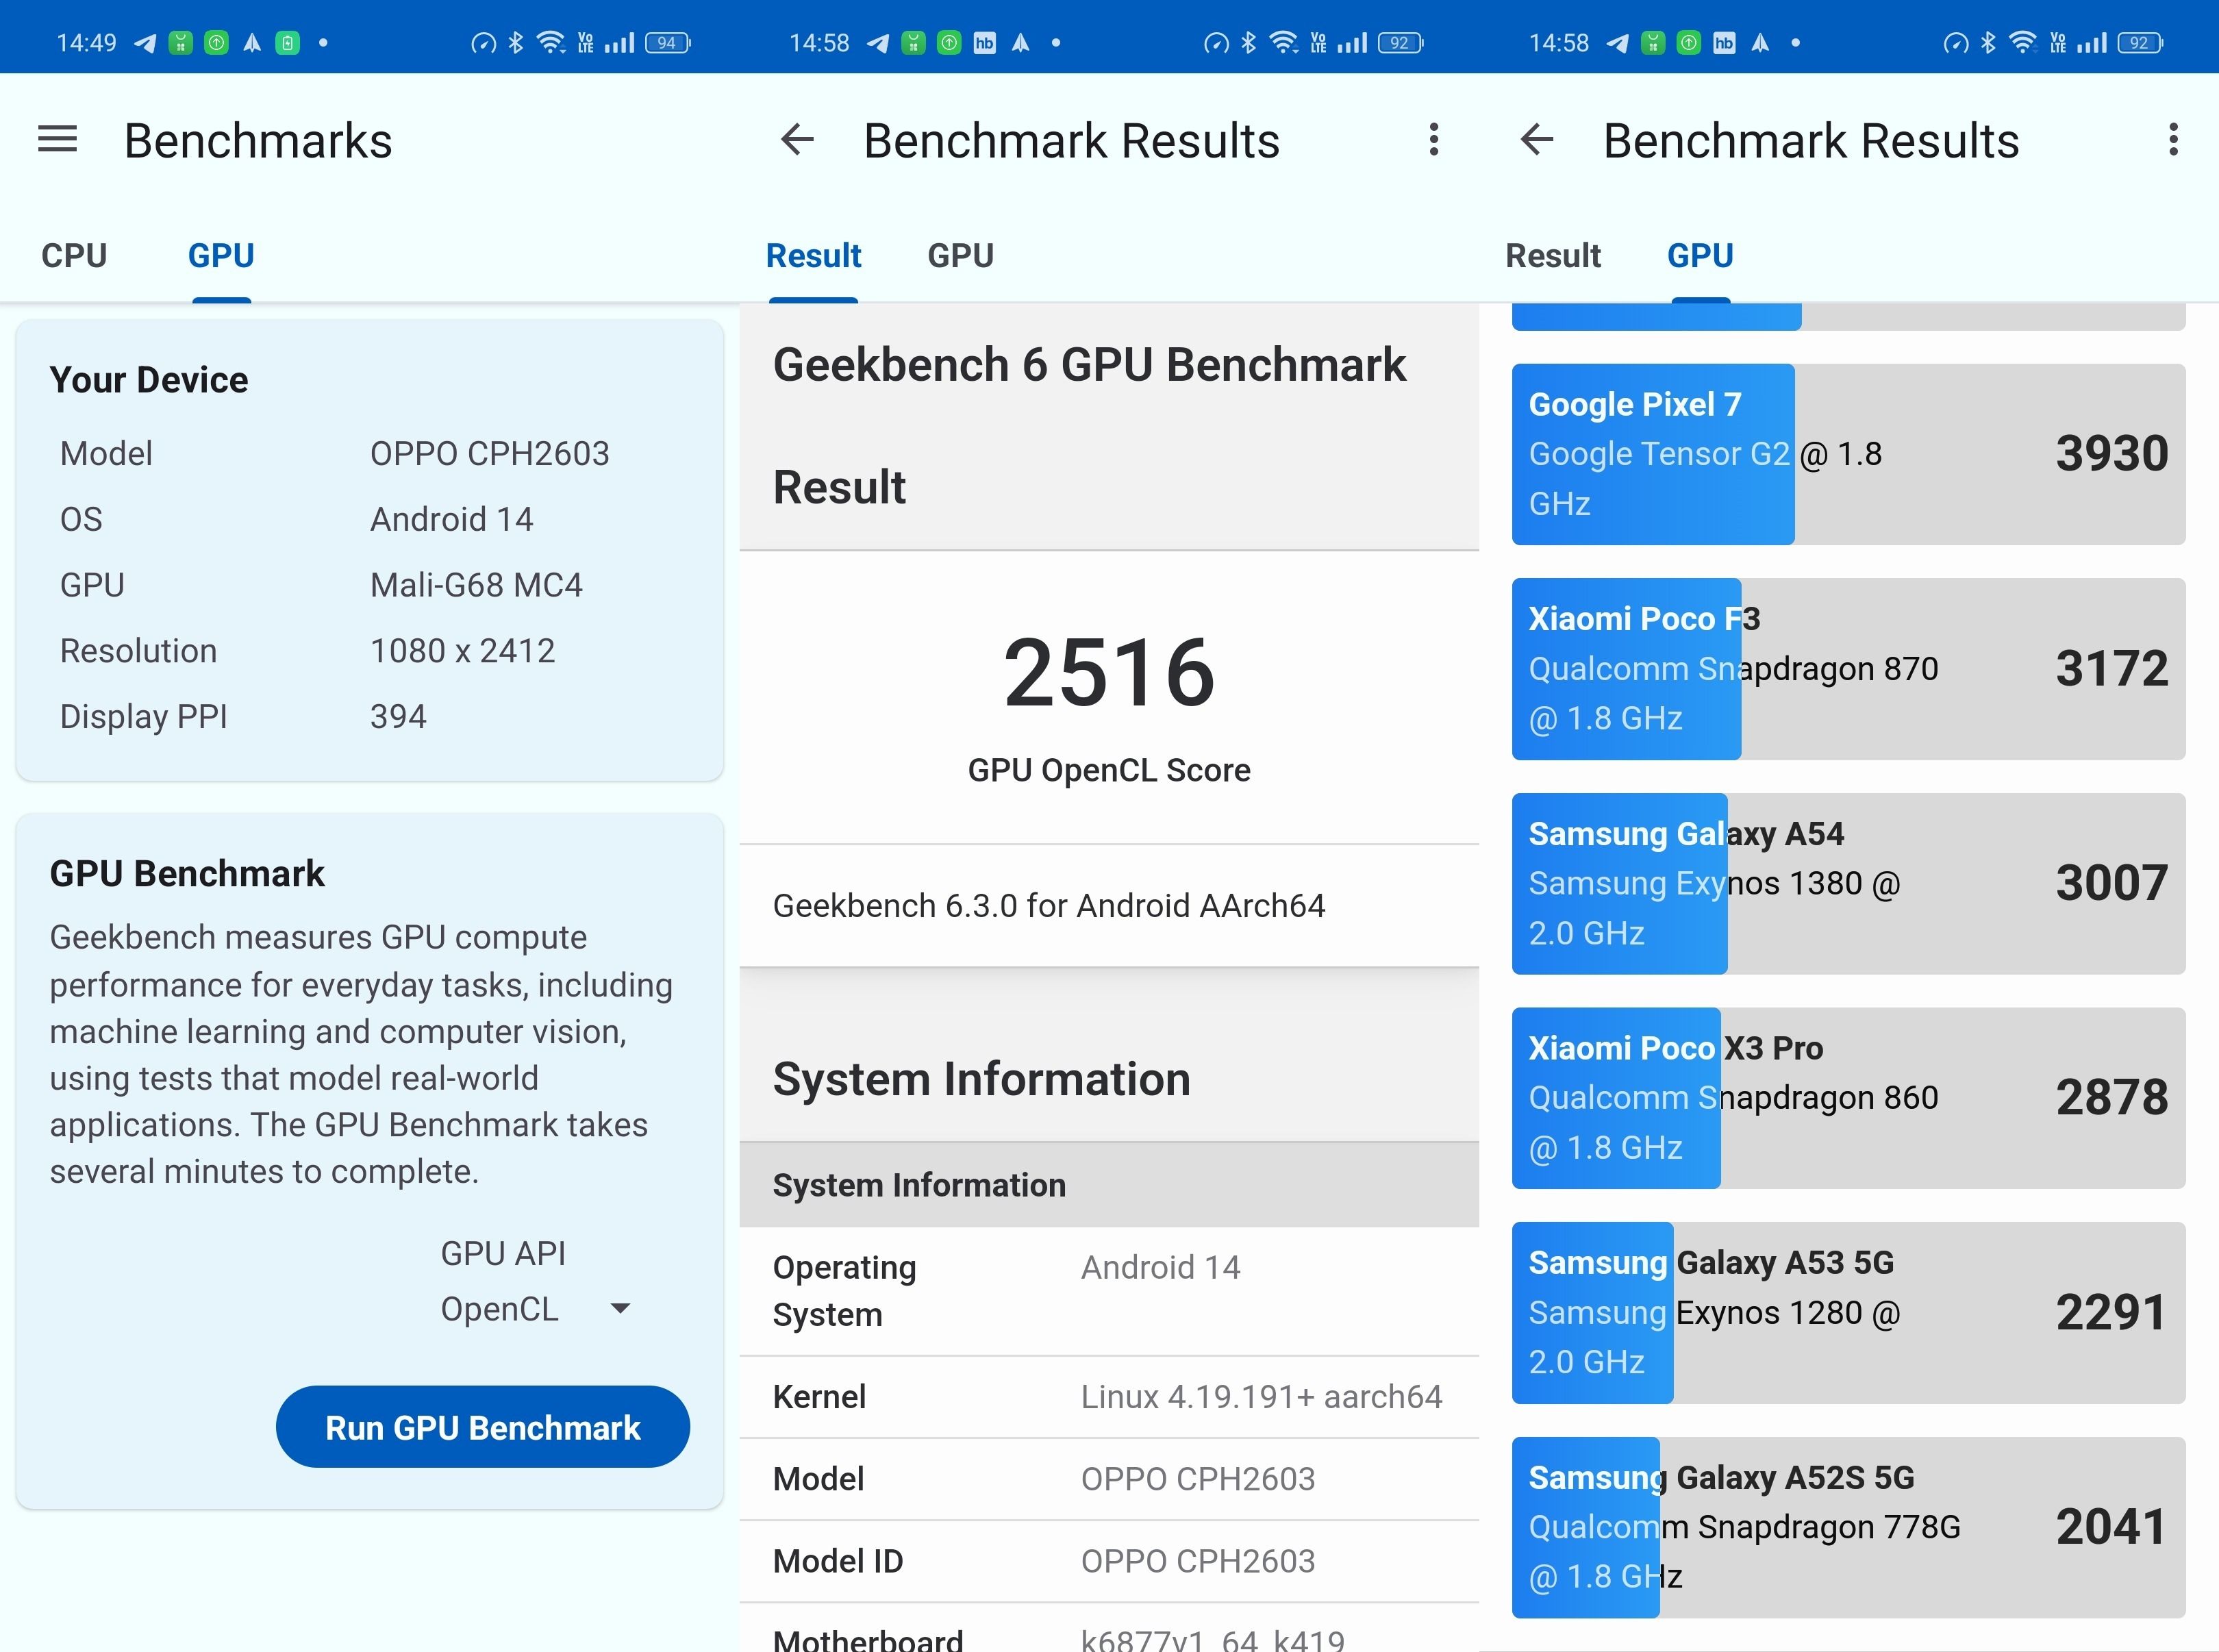Tap the Wi-Fi status icon on left screen

click(x=551, y=42)
